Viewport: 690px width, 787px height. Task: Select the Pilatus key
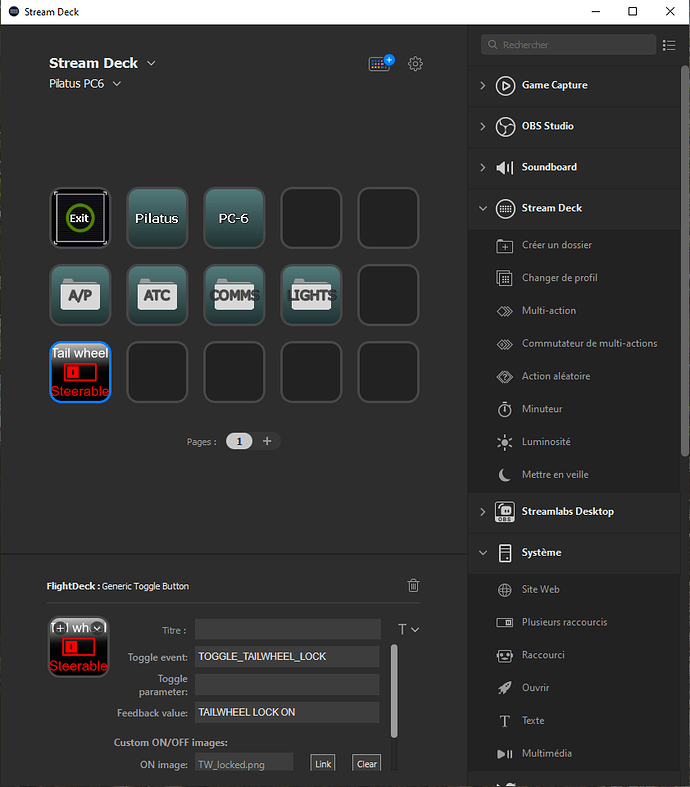(x=157, y=218)
